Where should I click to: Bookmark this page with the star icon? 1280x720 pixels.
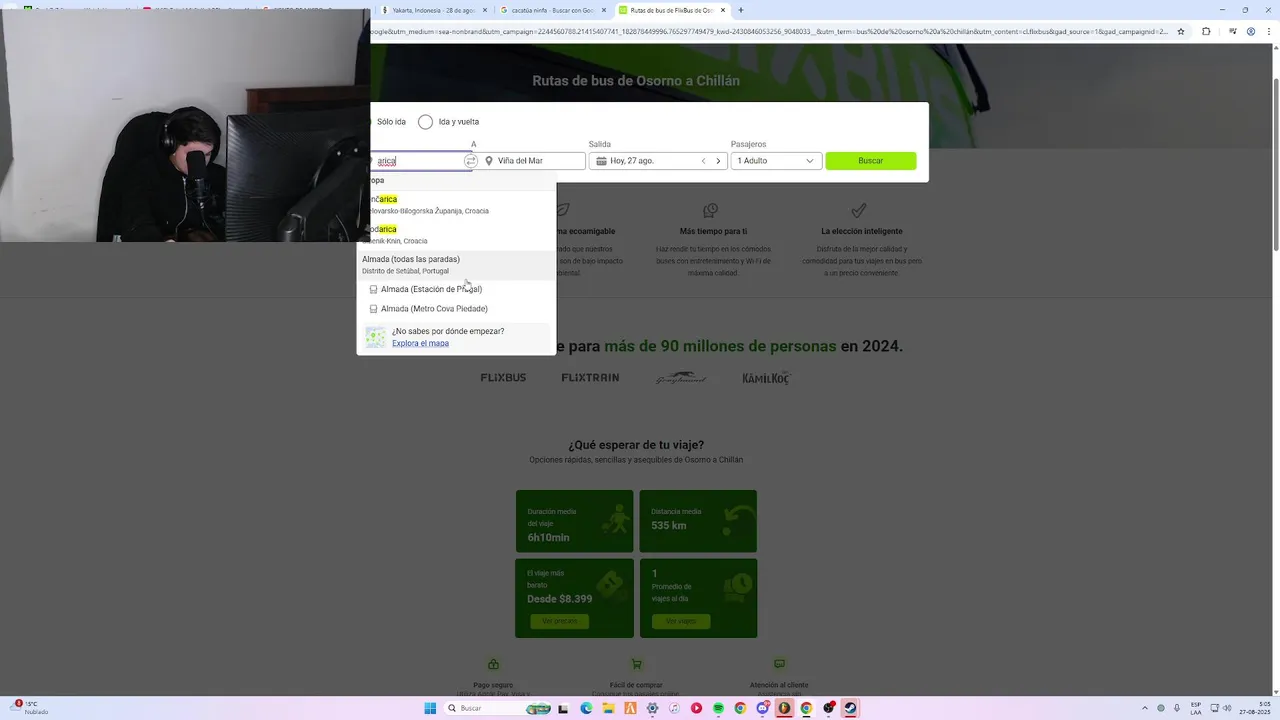click(x=1181, y=31)
